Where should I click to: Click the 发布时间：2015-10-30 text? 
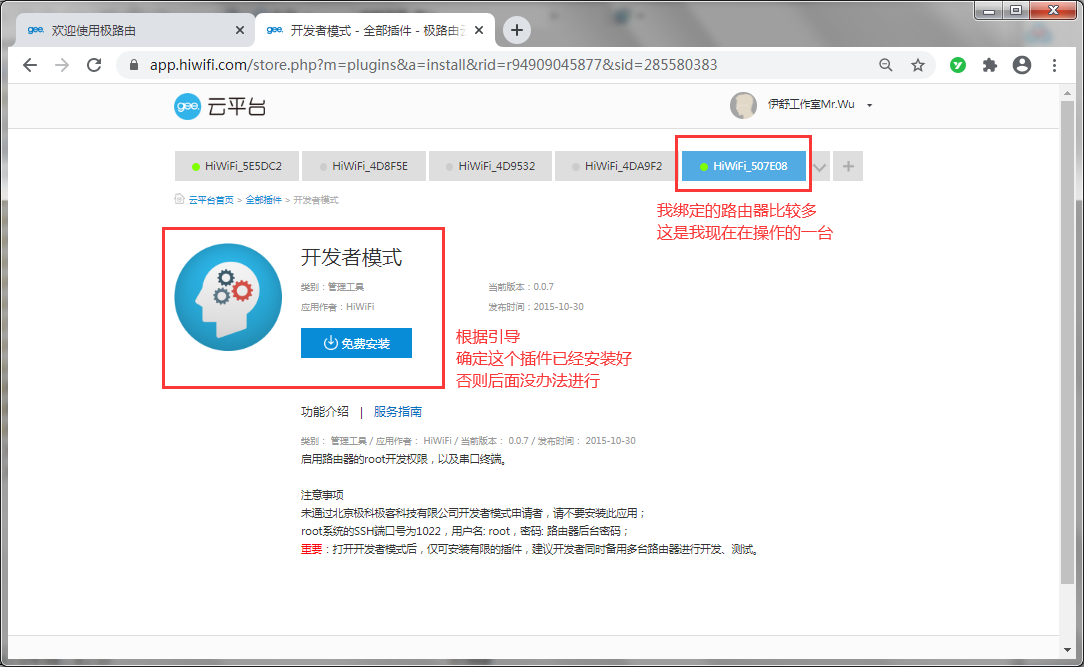536,307
